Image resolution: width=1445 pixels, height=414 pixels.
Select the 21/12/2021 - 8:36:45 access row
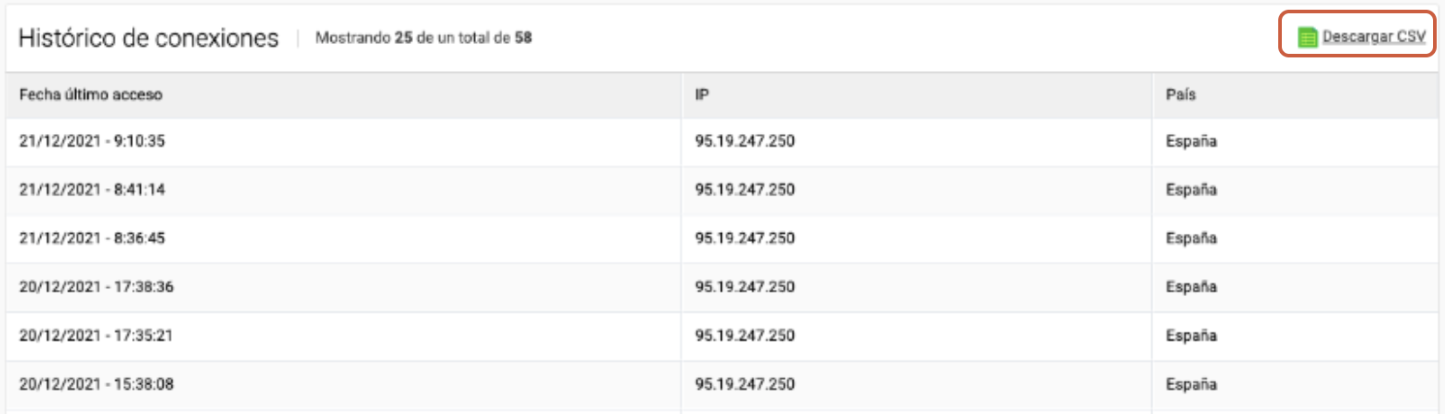click(x=722, y=238)
